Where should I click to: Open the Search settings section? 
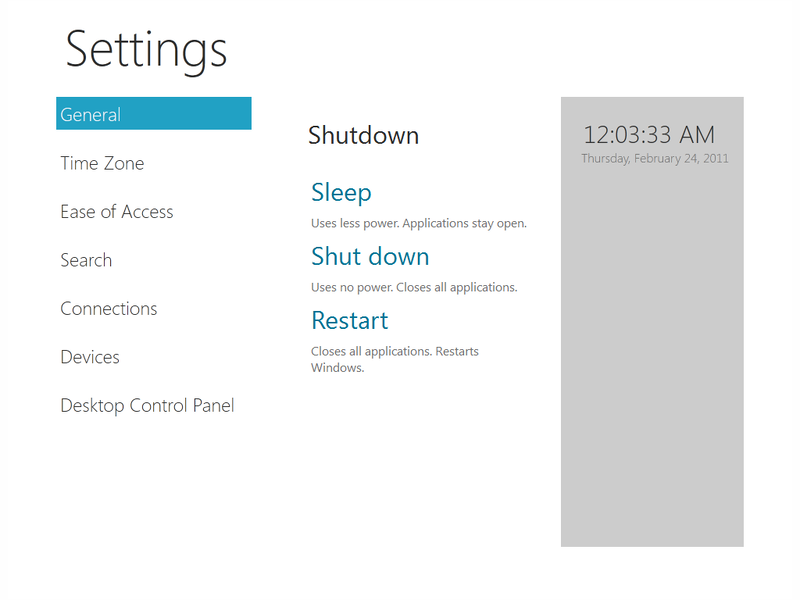(x=86, y=260)
